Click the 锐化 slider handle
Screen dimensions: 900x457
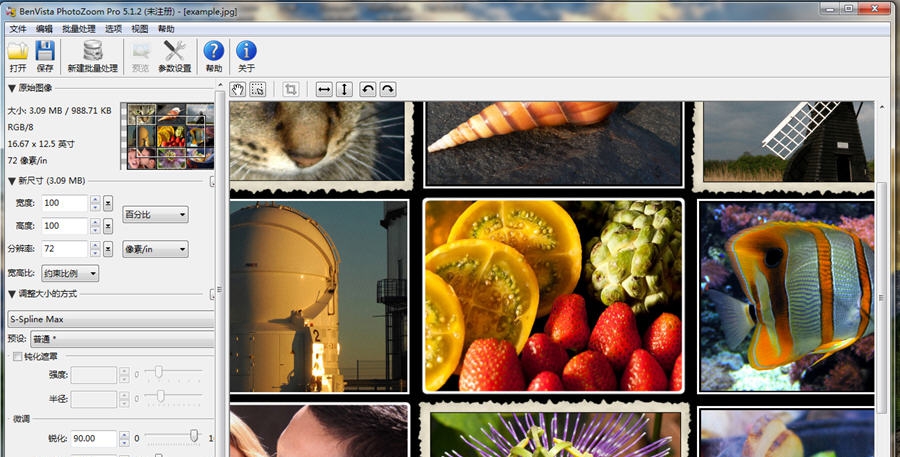pyautogui.click(x=194, y=436)
